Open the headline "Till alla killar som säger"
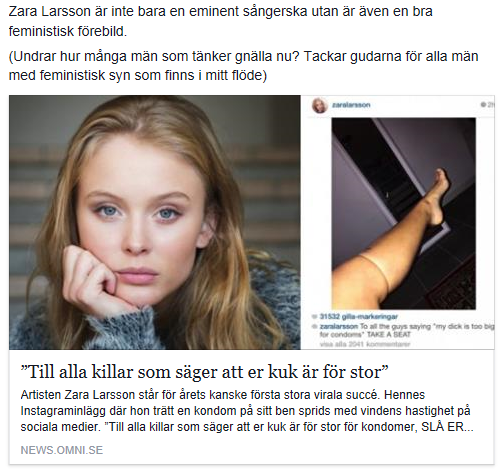Image resolution: width=503 pixels, height=472 pixels. coord(204,372)
